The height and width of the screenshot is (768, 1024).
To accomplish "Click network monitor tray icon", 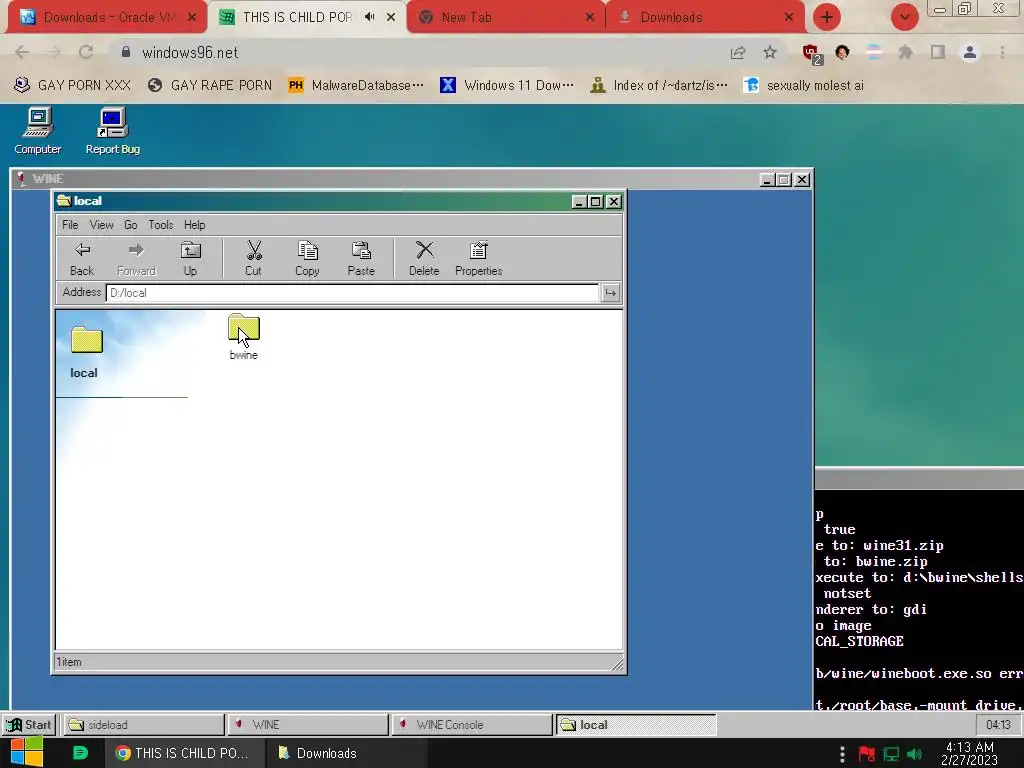I will [891, 754].
